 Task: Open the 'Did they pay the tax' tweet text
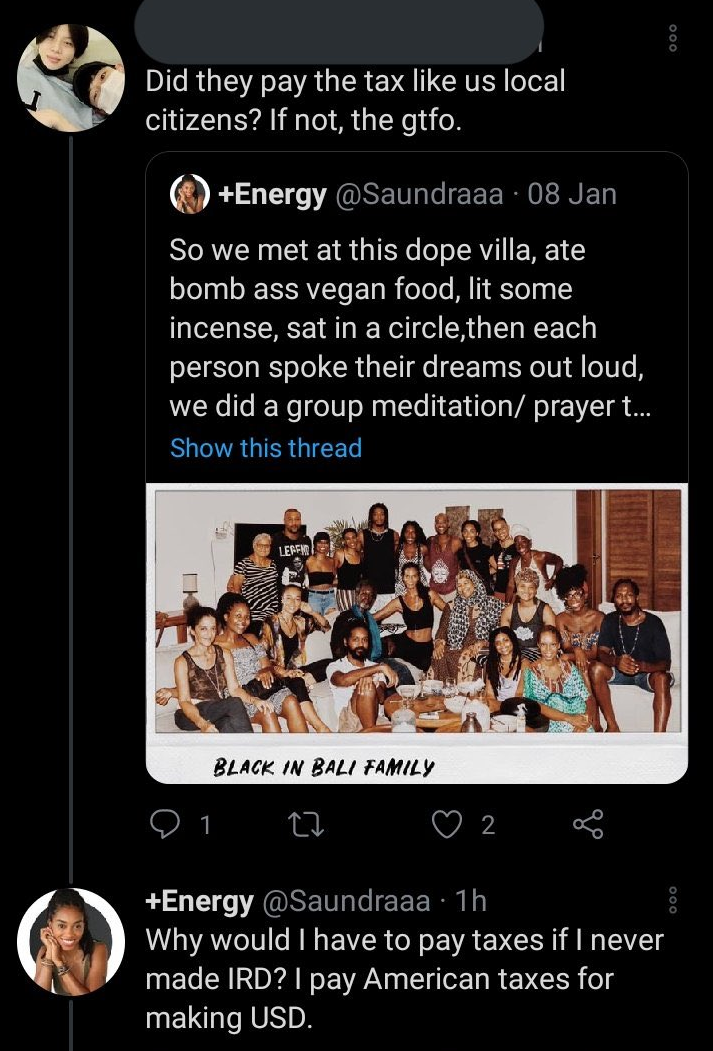click(355, 101)
